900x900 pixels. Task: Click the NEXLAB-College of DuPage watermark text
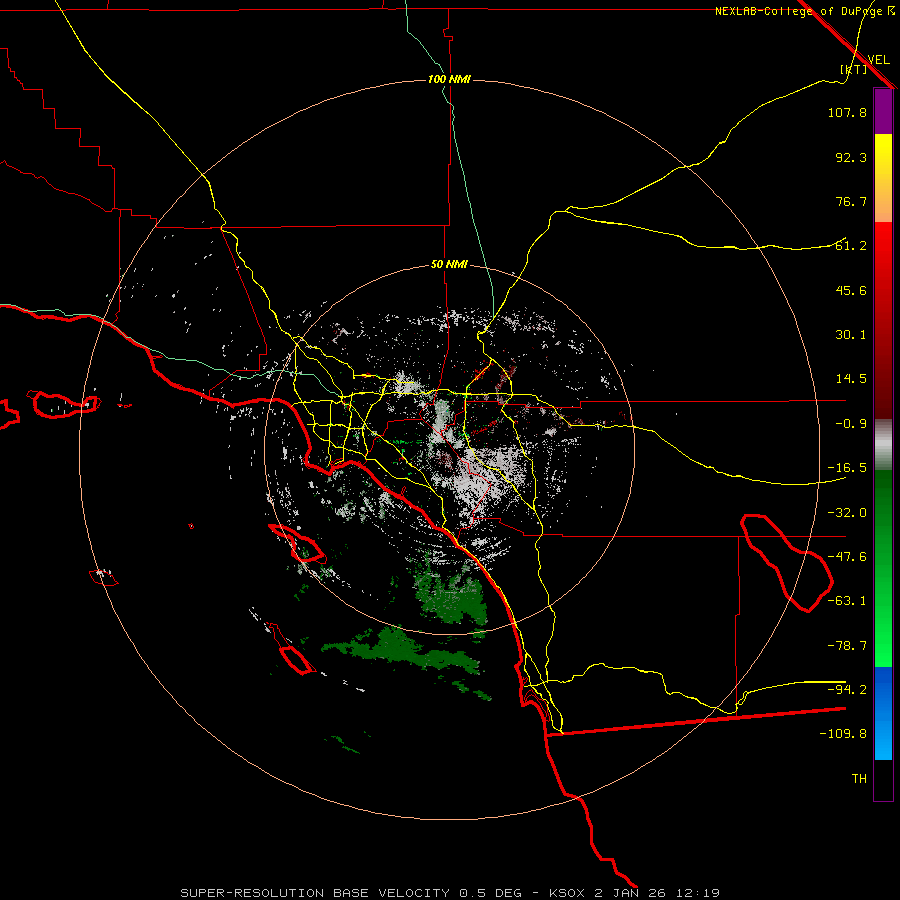[x=798, y=11]
